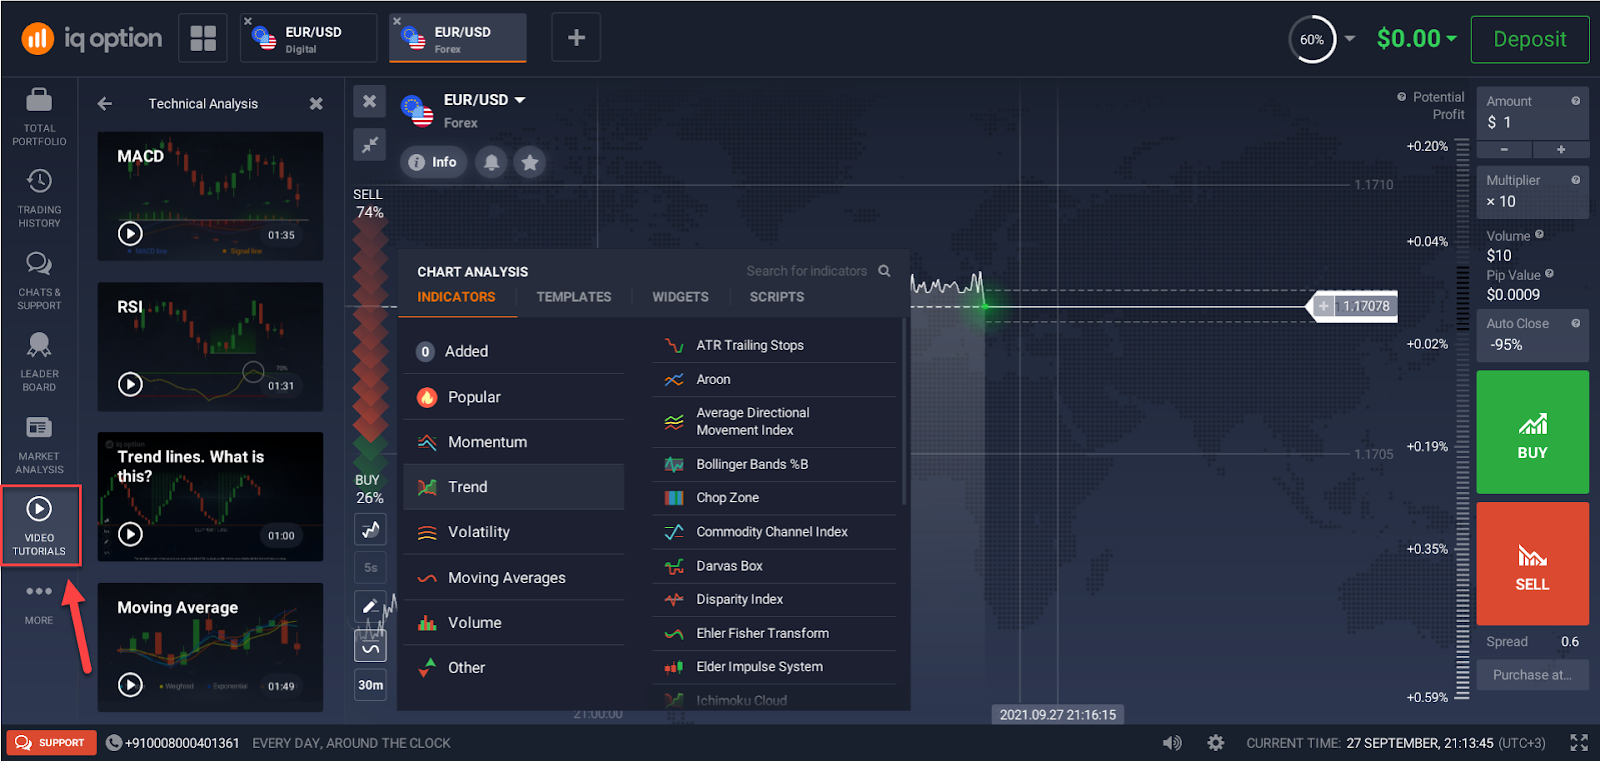The width and height of the screenshot is (1600, 761).
Task: Open the Volatility indicators category
Action: coord(514,532)
